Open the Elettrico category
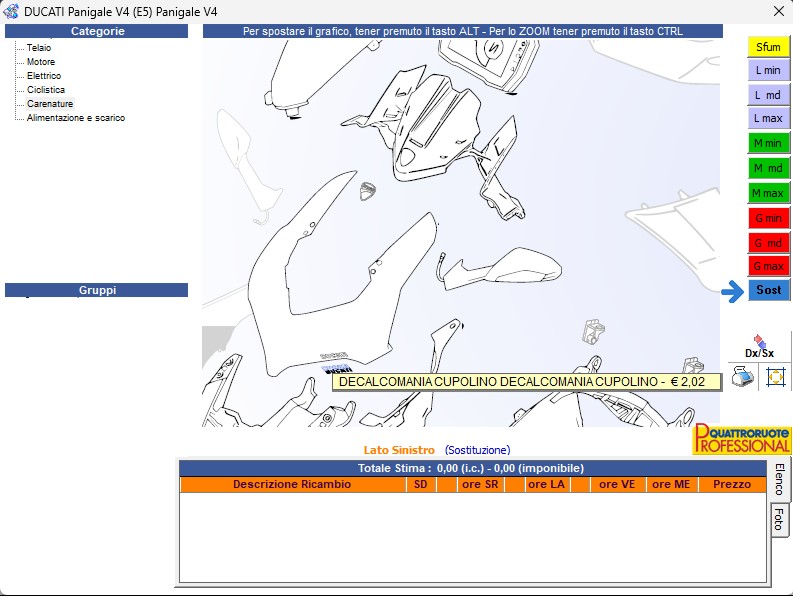793x596 pixels. 44,75
